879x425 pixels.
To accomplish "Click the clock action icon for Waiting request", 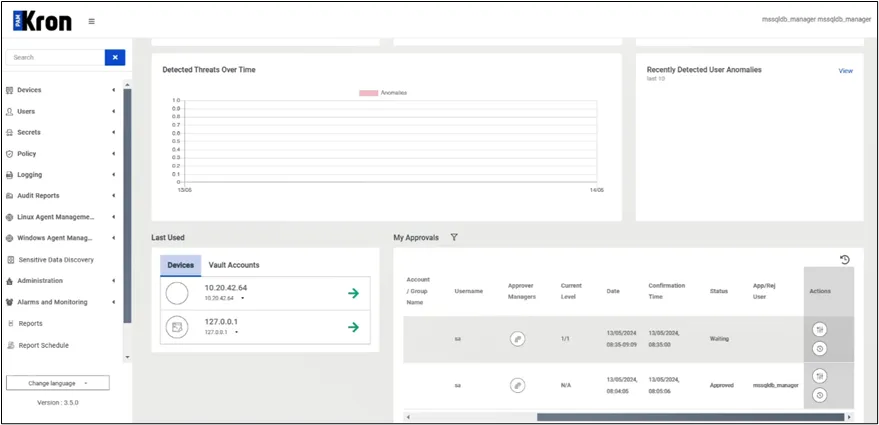I will click(820, 349).
